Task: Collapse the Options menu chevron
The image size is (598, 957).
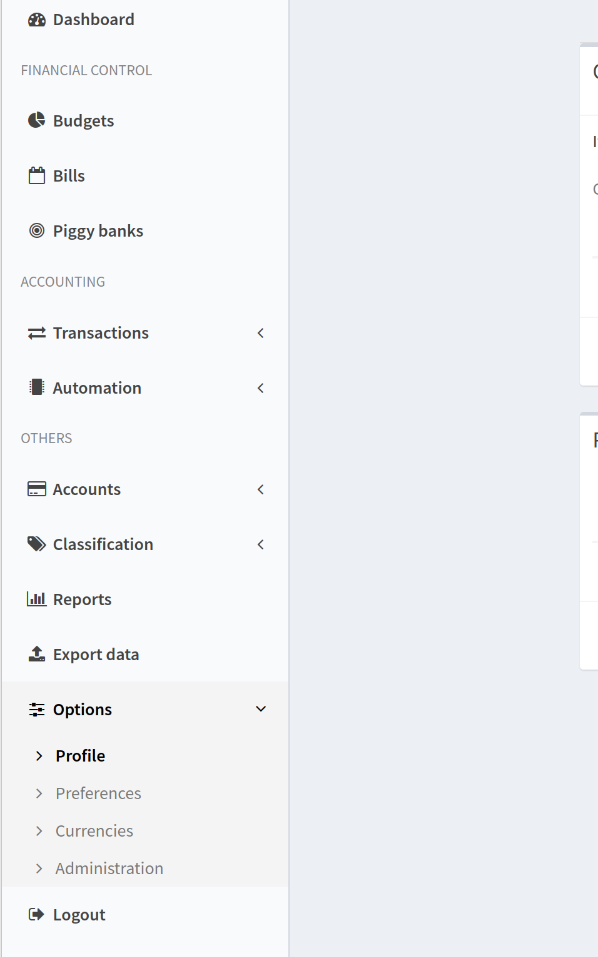Action: pos(261,709)
